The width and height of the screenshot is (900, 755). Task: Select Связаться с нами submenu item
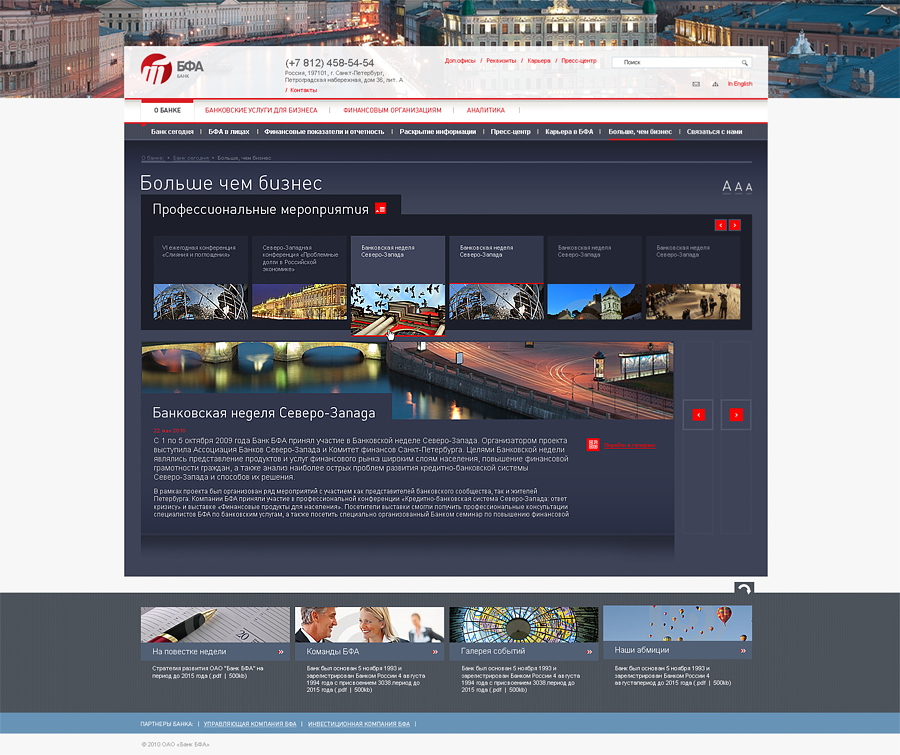714,131
